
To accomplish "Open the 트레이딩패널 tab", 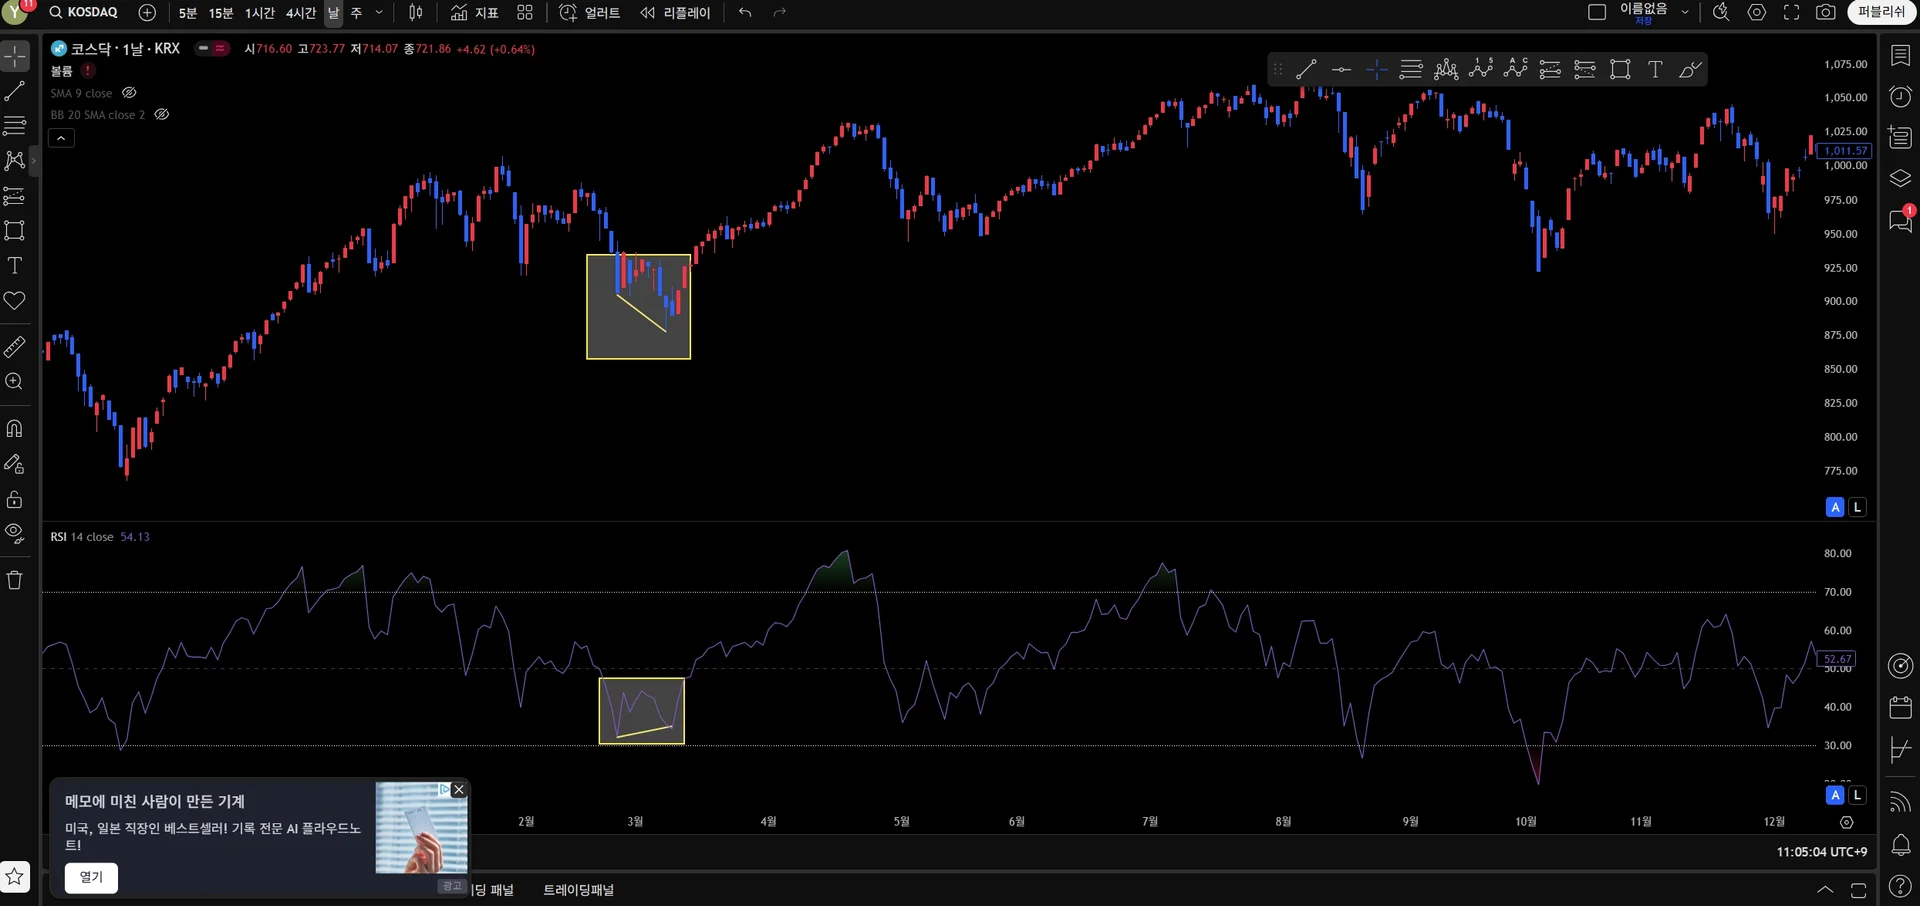I will [x=578, y=890].
